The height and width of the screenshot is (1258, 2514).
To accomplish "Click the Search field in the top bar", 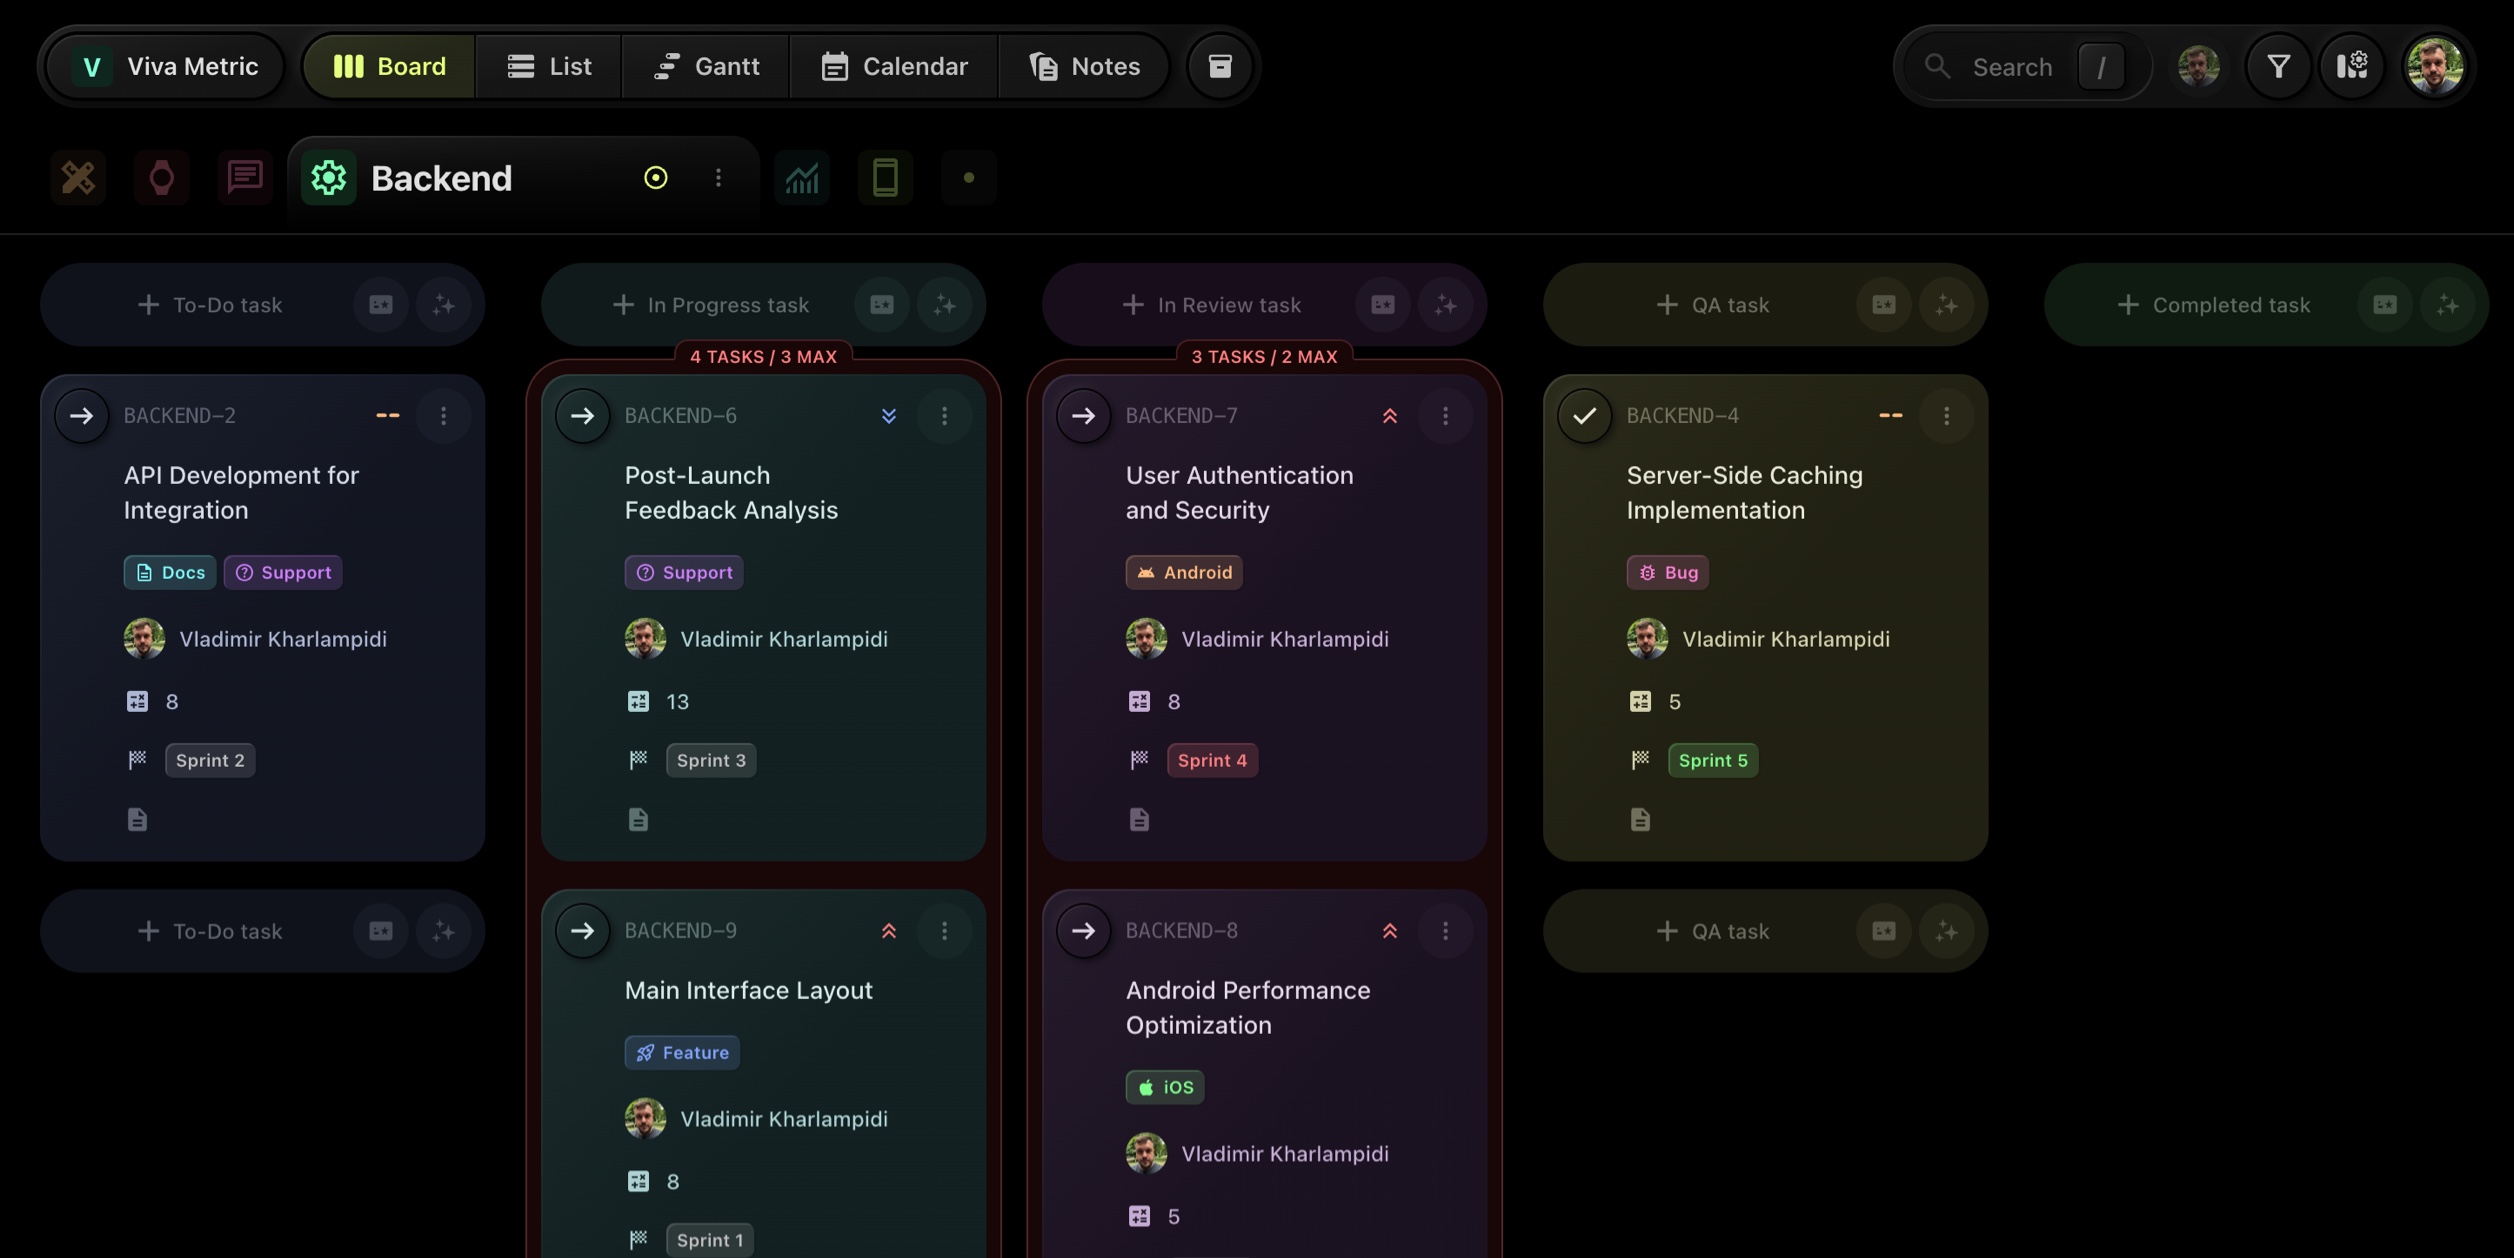I will pos(2015,65).
